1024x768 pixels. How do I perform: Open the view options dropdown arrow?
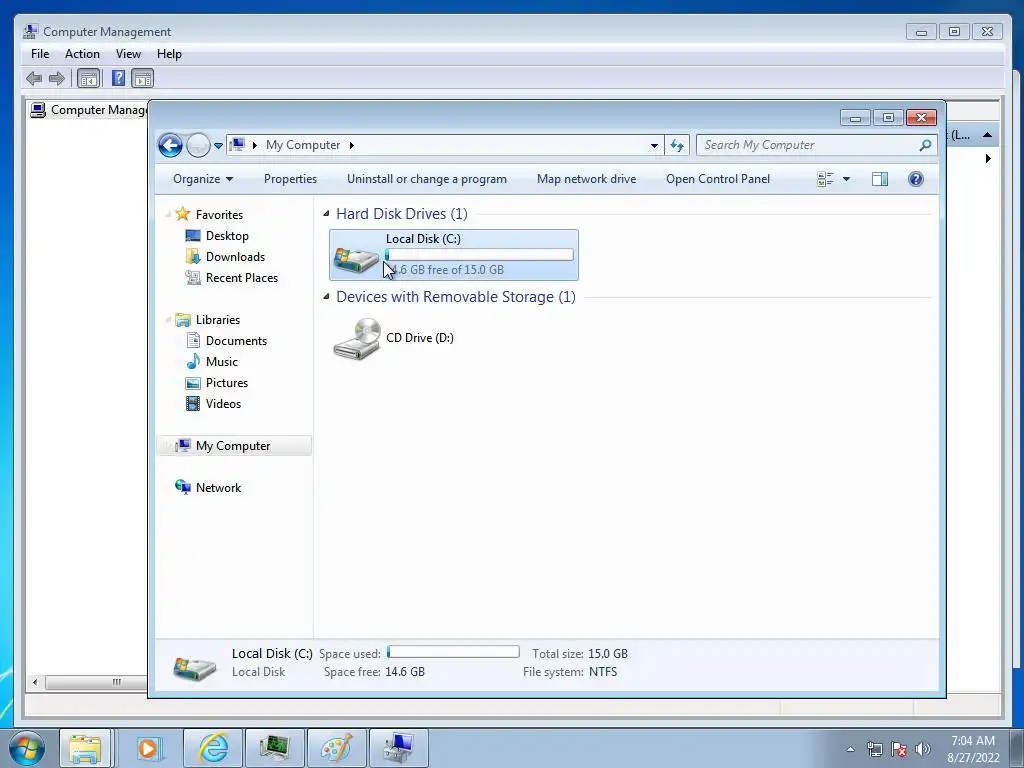(x=846, y=179)
